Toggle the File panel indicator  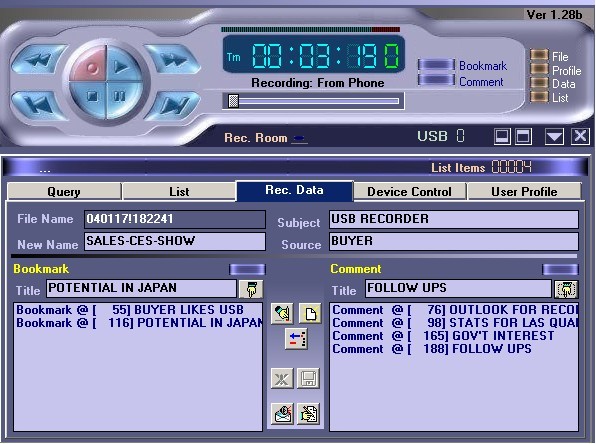pos(539,56)
